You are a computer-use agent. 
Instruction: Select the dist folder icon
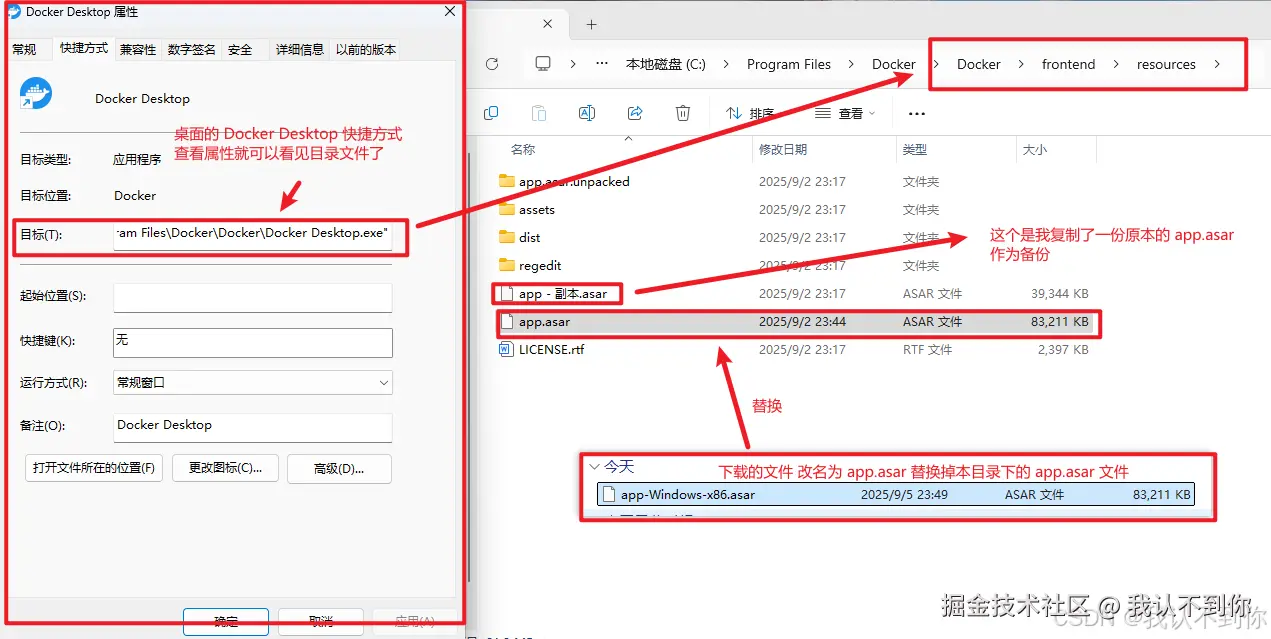coord(507,238)
